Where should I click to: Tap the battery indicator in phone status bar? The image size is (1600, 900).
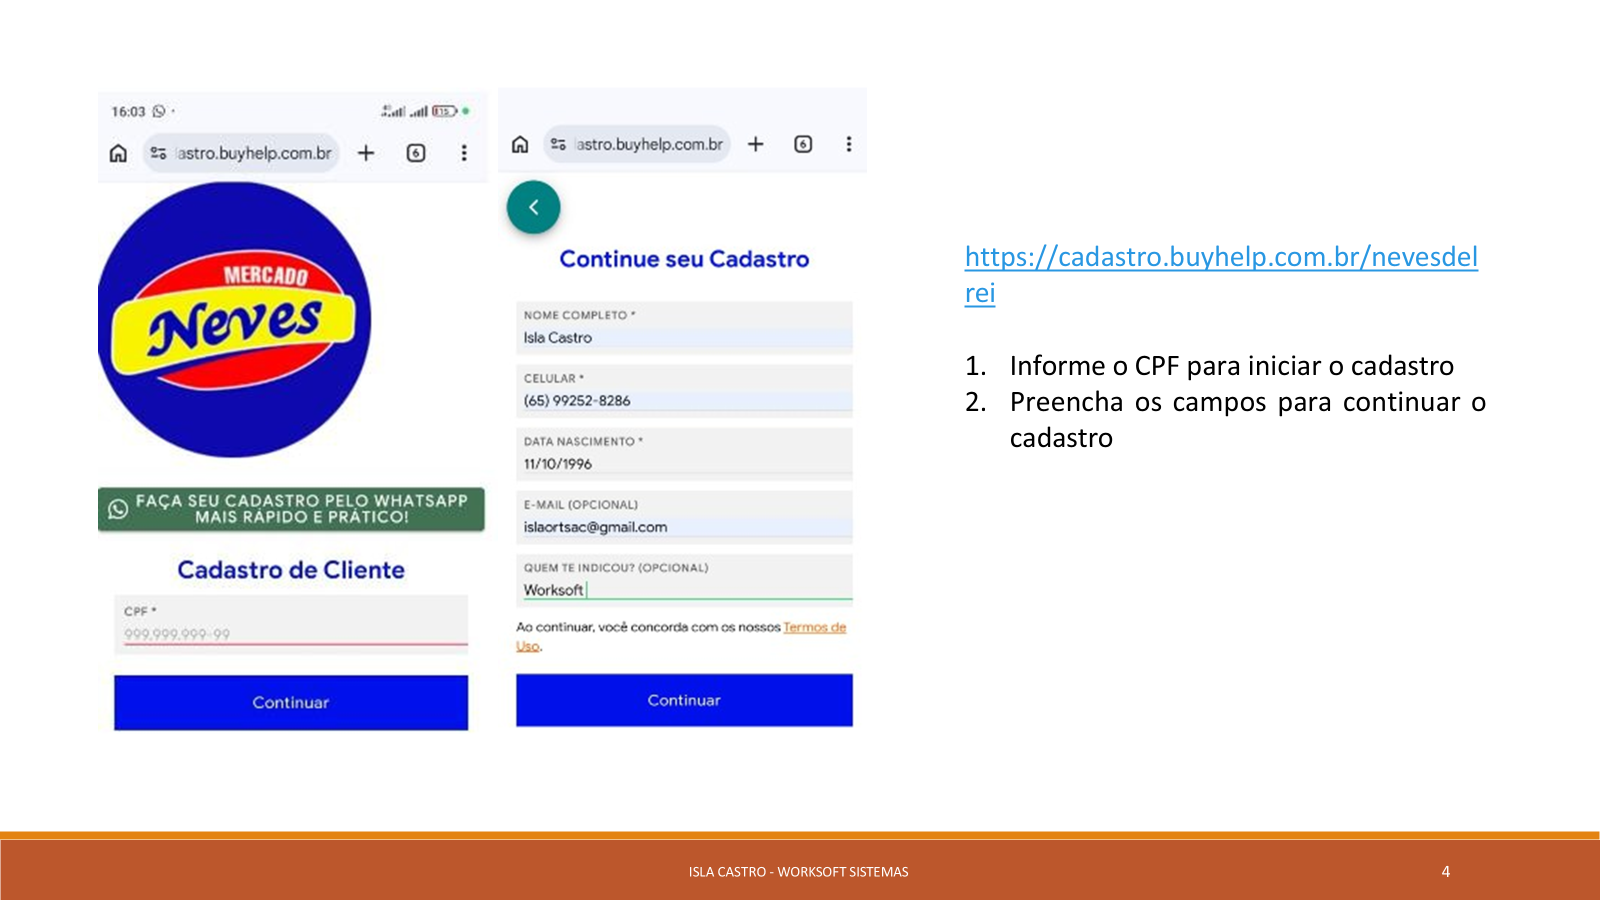(445, 111)
